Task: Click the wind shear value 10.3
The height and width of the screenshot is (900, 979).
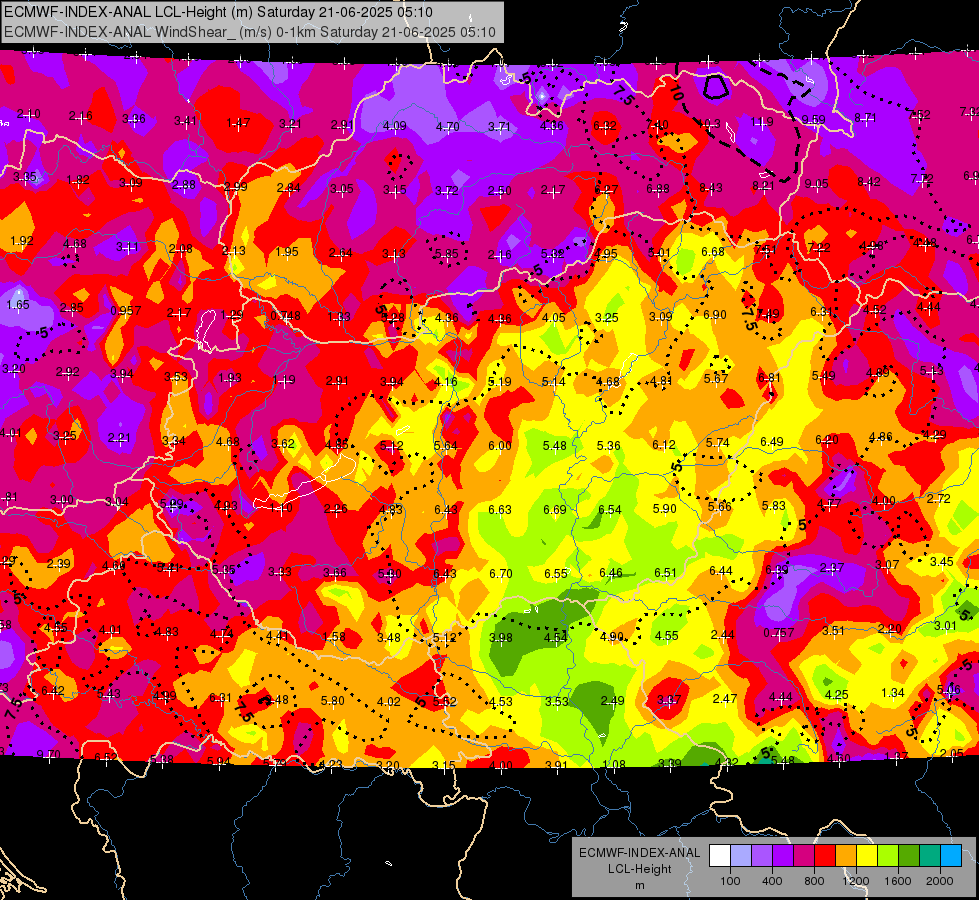Action: tap(710, 124)
